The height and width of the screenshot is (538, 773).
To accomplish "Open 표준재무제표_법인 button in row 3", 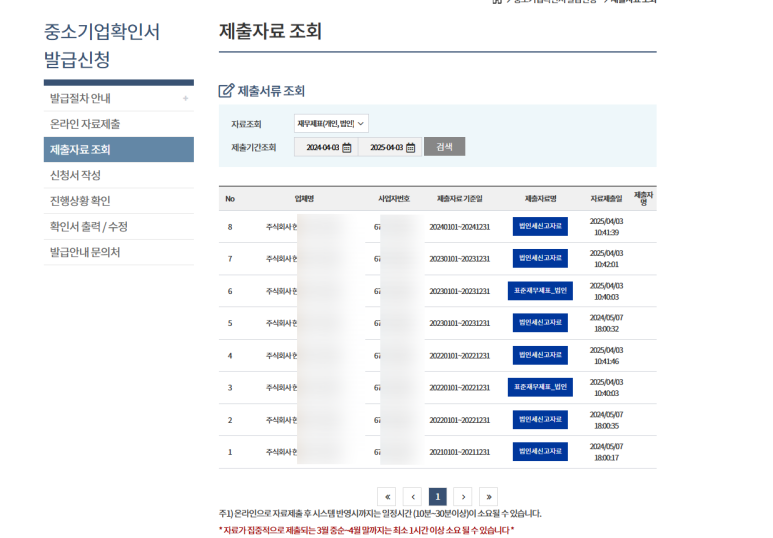I will pos(540,387).
